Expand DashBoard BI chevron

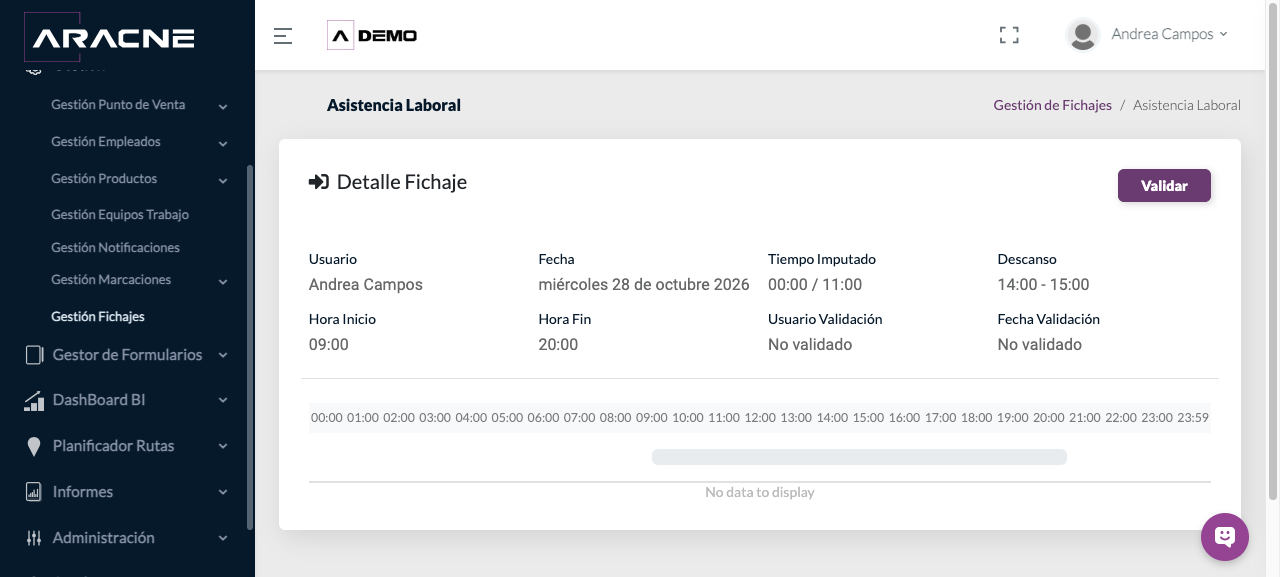coord(223,400)
